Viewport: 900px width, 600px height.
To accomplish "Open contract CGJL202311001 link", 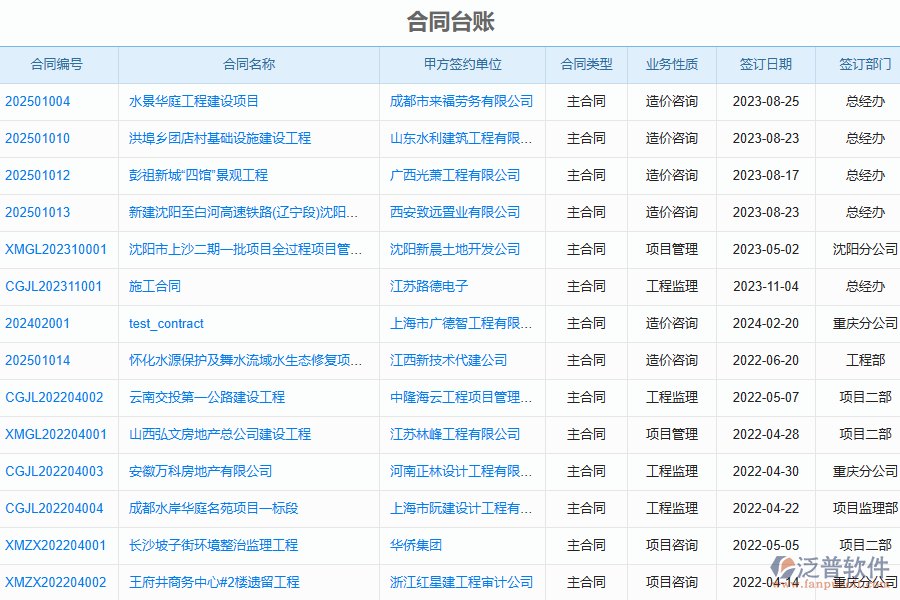I will 54,286.
